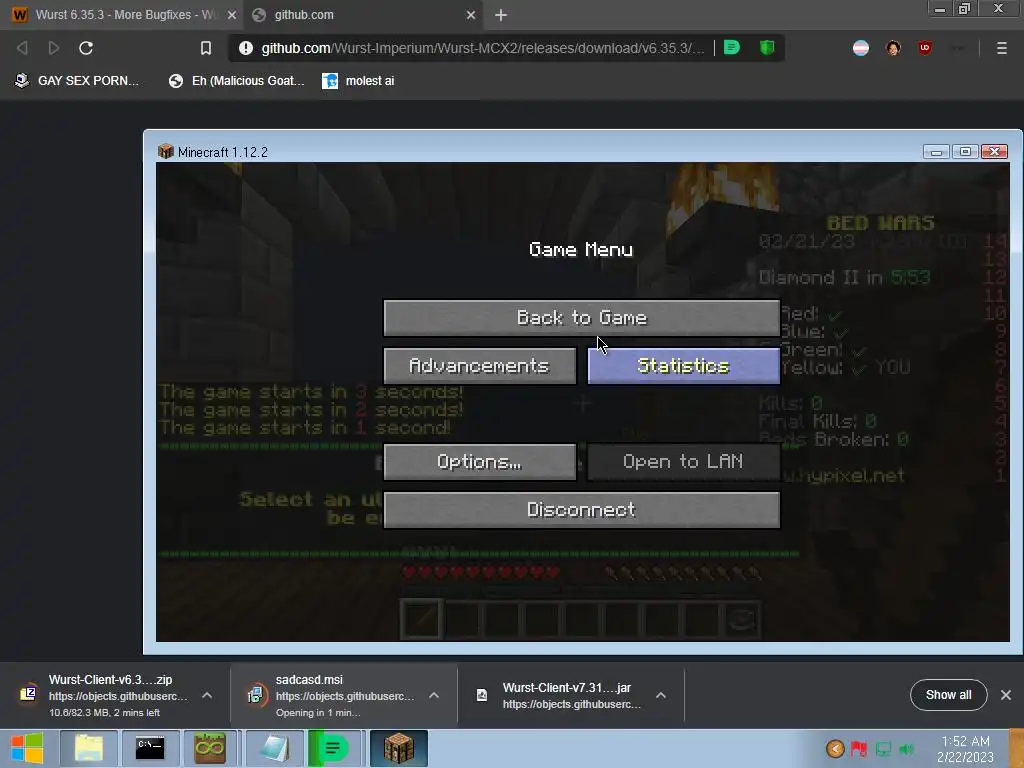
Task: Show hidden tray icons with orange arrow
Action: (835, 748)
